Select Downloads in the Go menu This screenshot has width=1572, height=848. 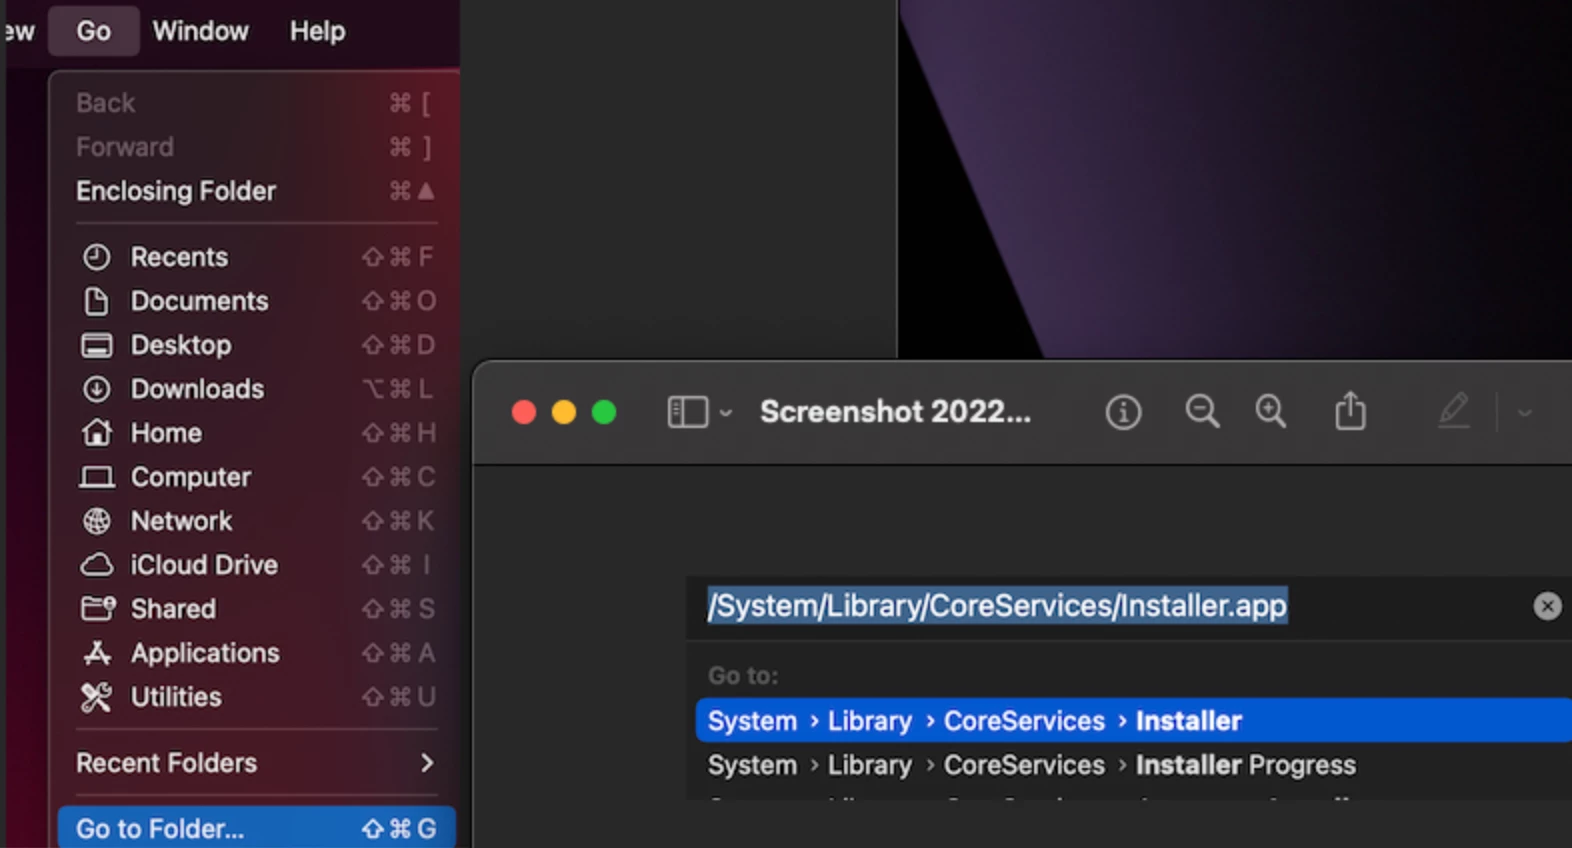tap(255, 389)
